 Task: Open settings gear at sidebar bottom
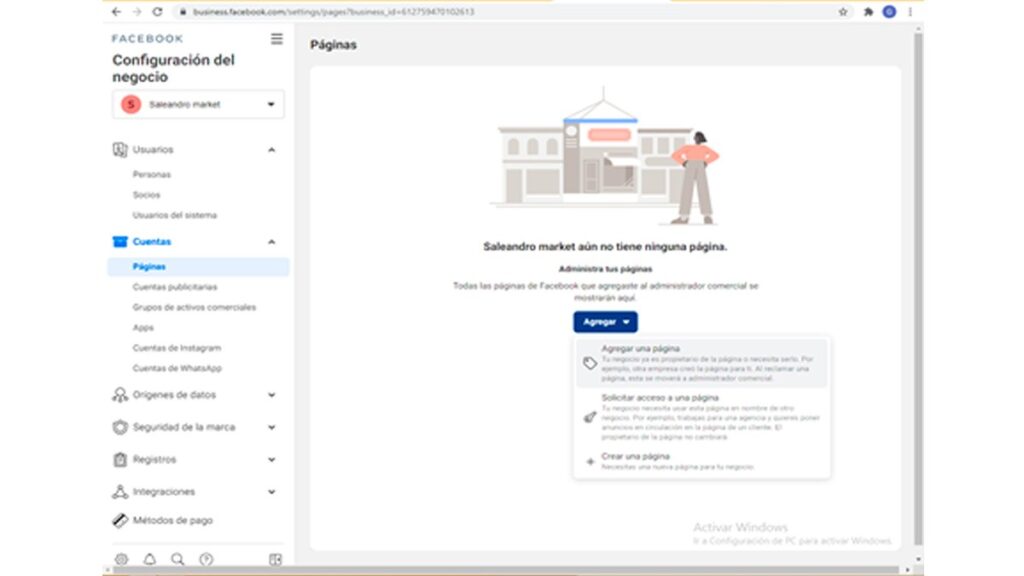(x=121, y=559)
